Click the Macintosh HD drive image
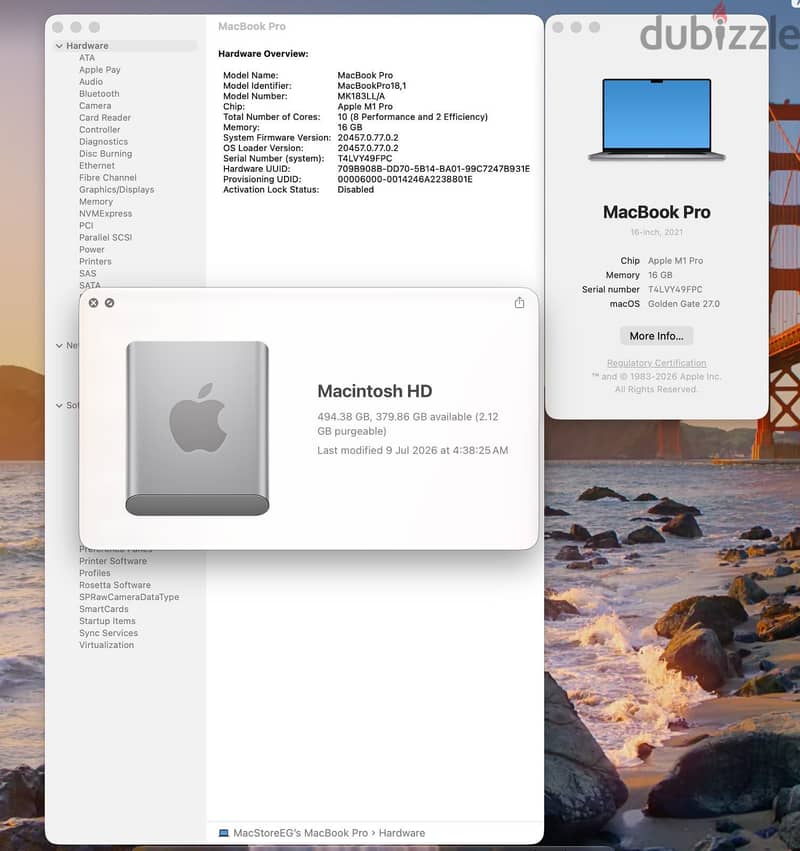The height and width of the screenshot is (851, 800). [x=198, y=428]
